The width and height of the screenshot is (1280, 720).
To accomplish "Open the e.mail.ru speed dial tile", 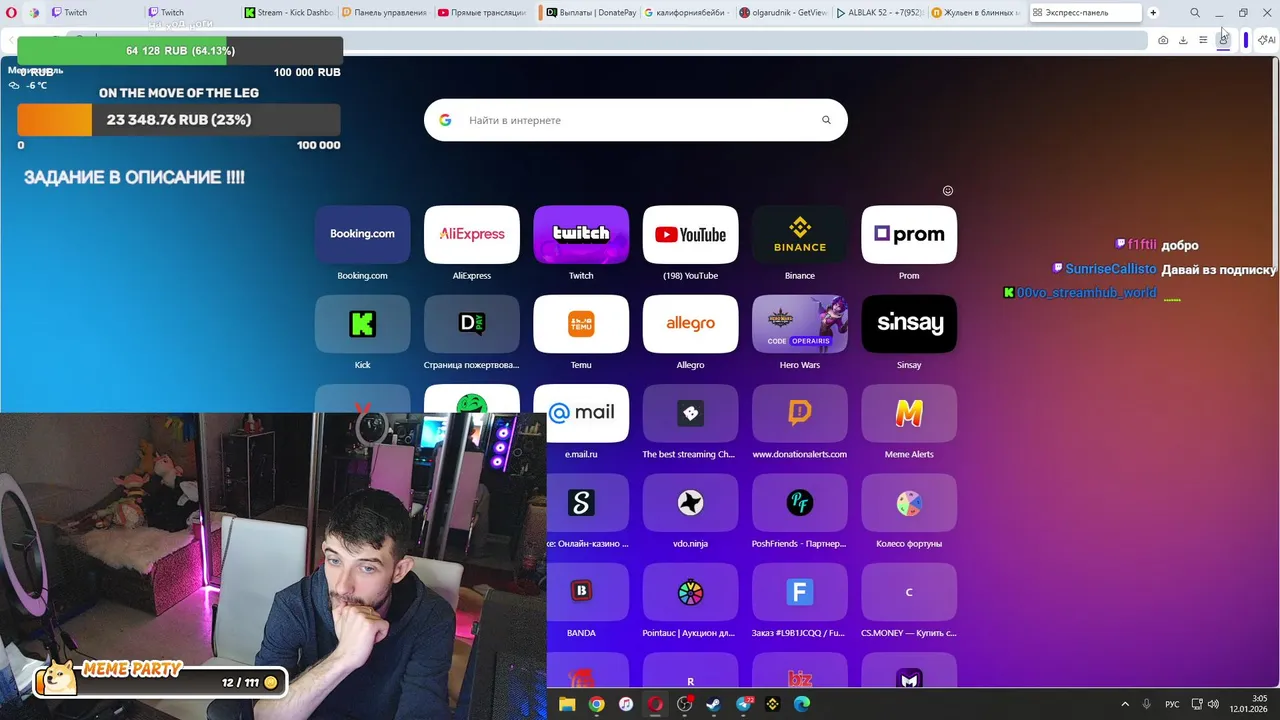I will click(x=588, y=413).
